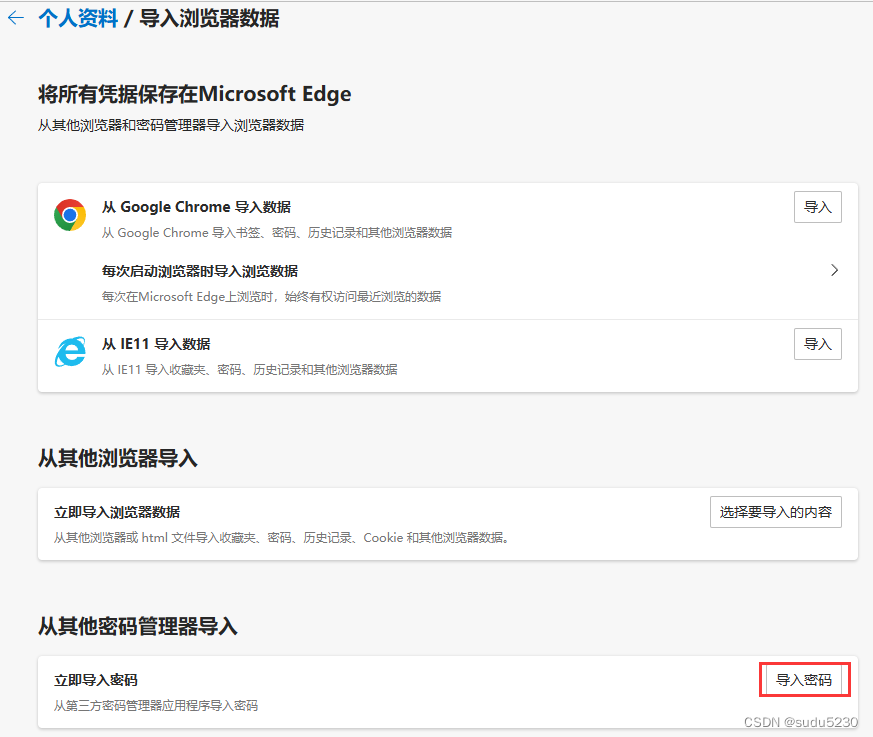Click the 从其他浏览器或 html 文件导入收藏夹 description
Image resolution: width=873 pixels, height=737 pixels.
coord(281,538)
